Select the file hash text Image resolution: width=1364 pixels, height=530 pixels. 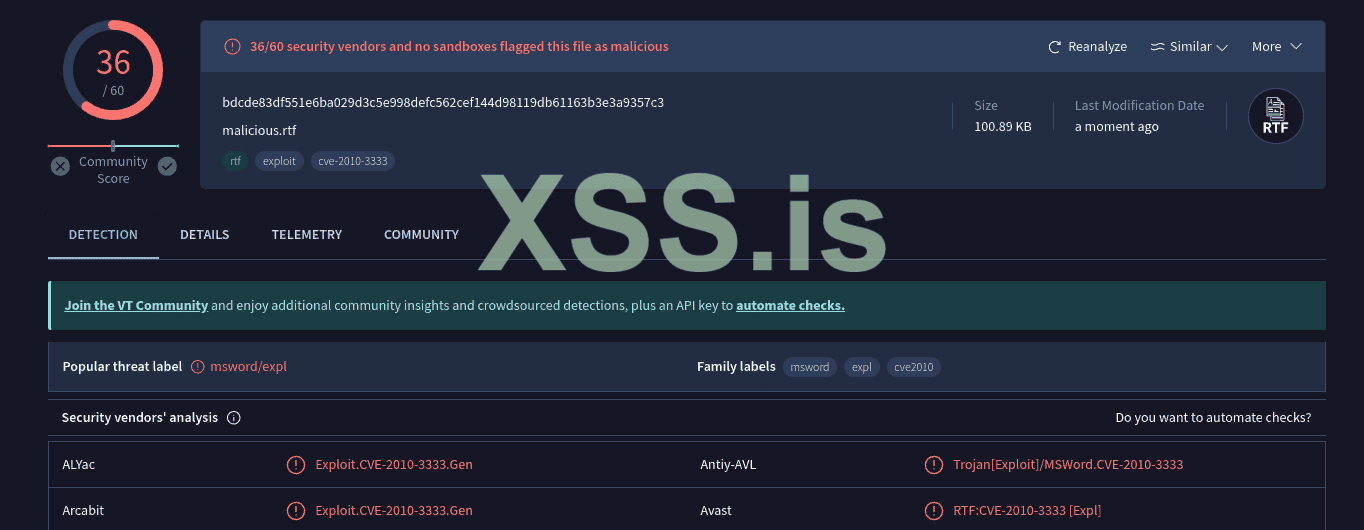click(443, 103)
